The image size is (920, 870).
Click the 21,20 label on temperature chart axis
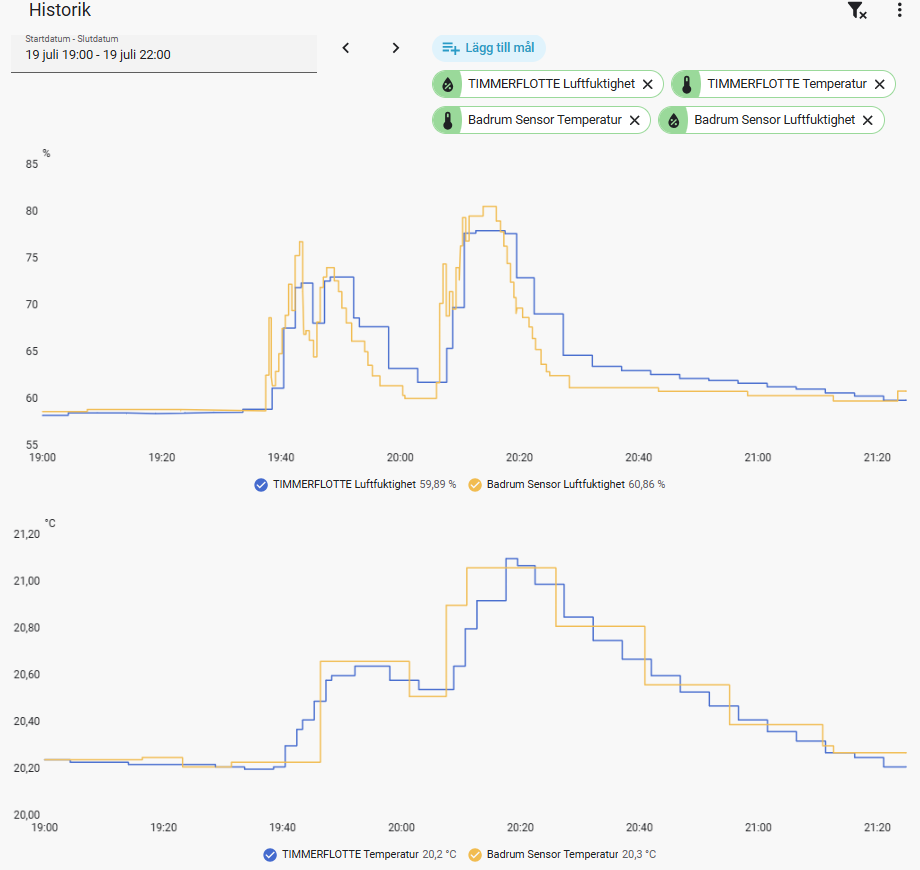(x=27, y=534)
